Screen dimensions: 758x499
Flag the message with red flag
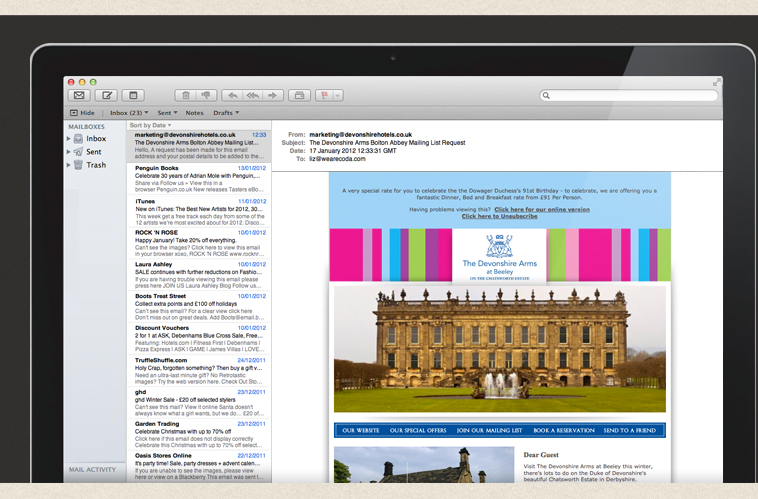pyautogui.click(x=324, y=95)
